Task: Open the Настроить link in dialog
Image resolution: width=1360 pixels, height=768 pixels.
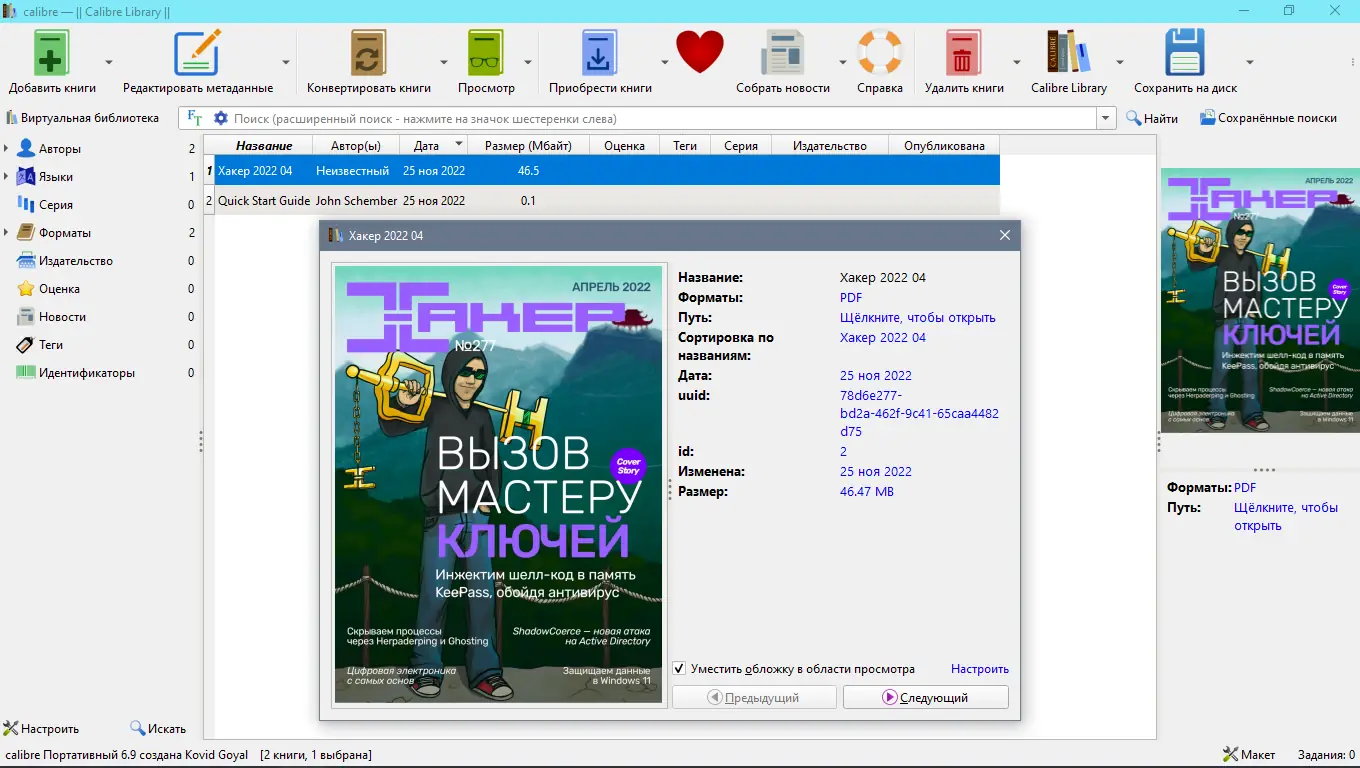Action: coord(980,669)
